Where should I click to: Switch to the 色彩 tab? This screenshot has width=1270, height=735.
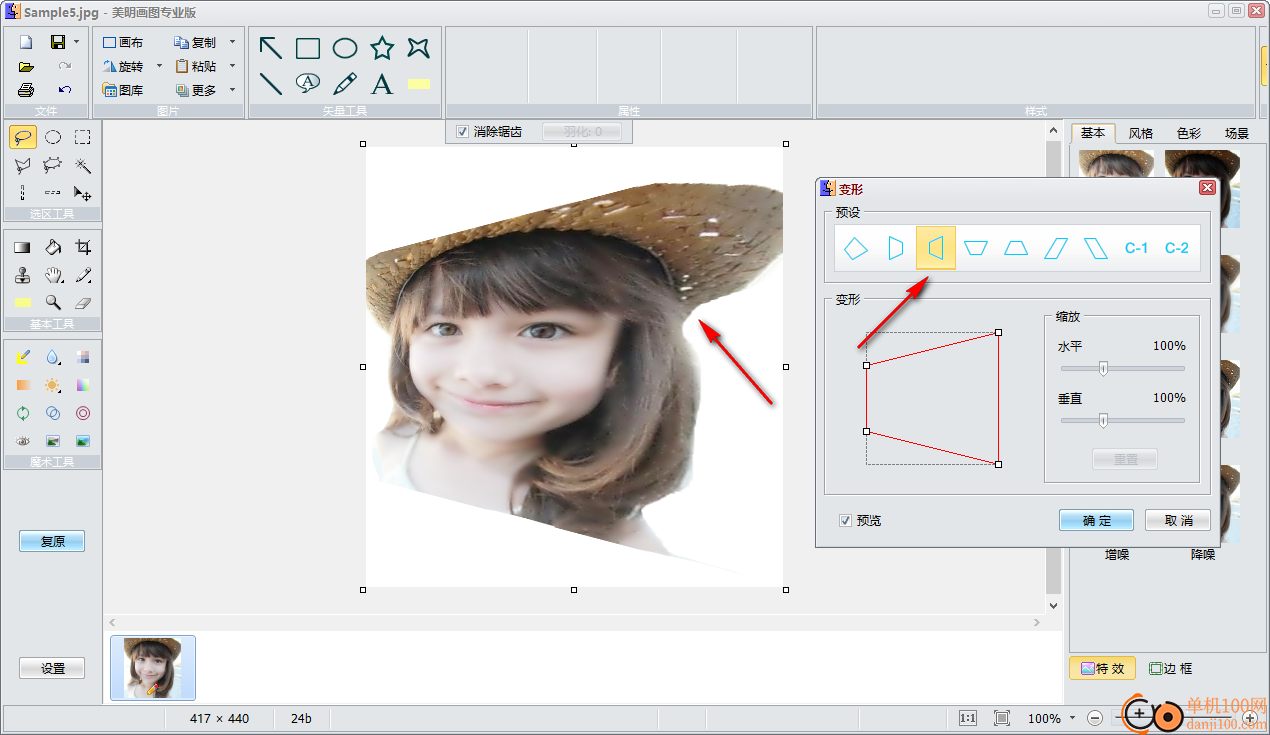(x=1189, y=133)
